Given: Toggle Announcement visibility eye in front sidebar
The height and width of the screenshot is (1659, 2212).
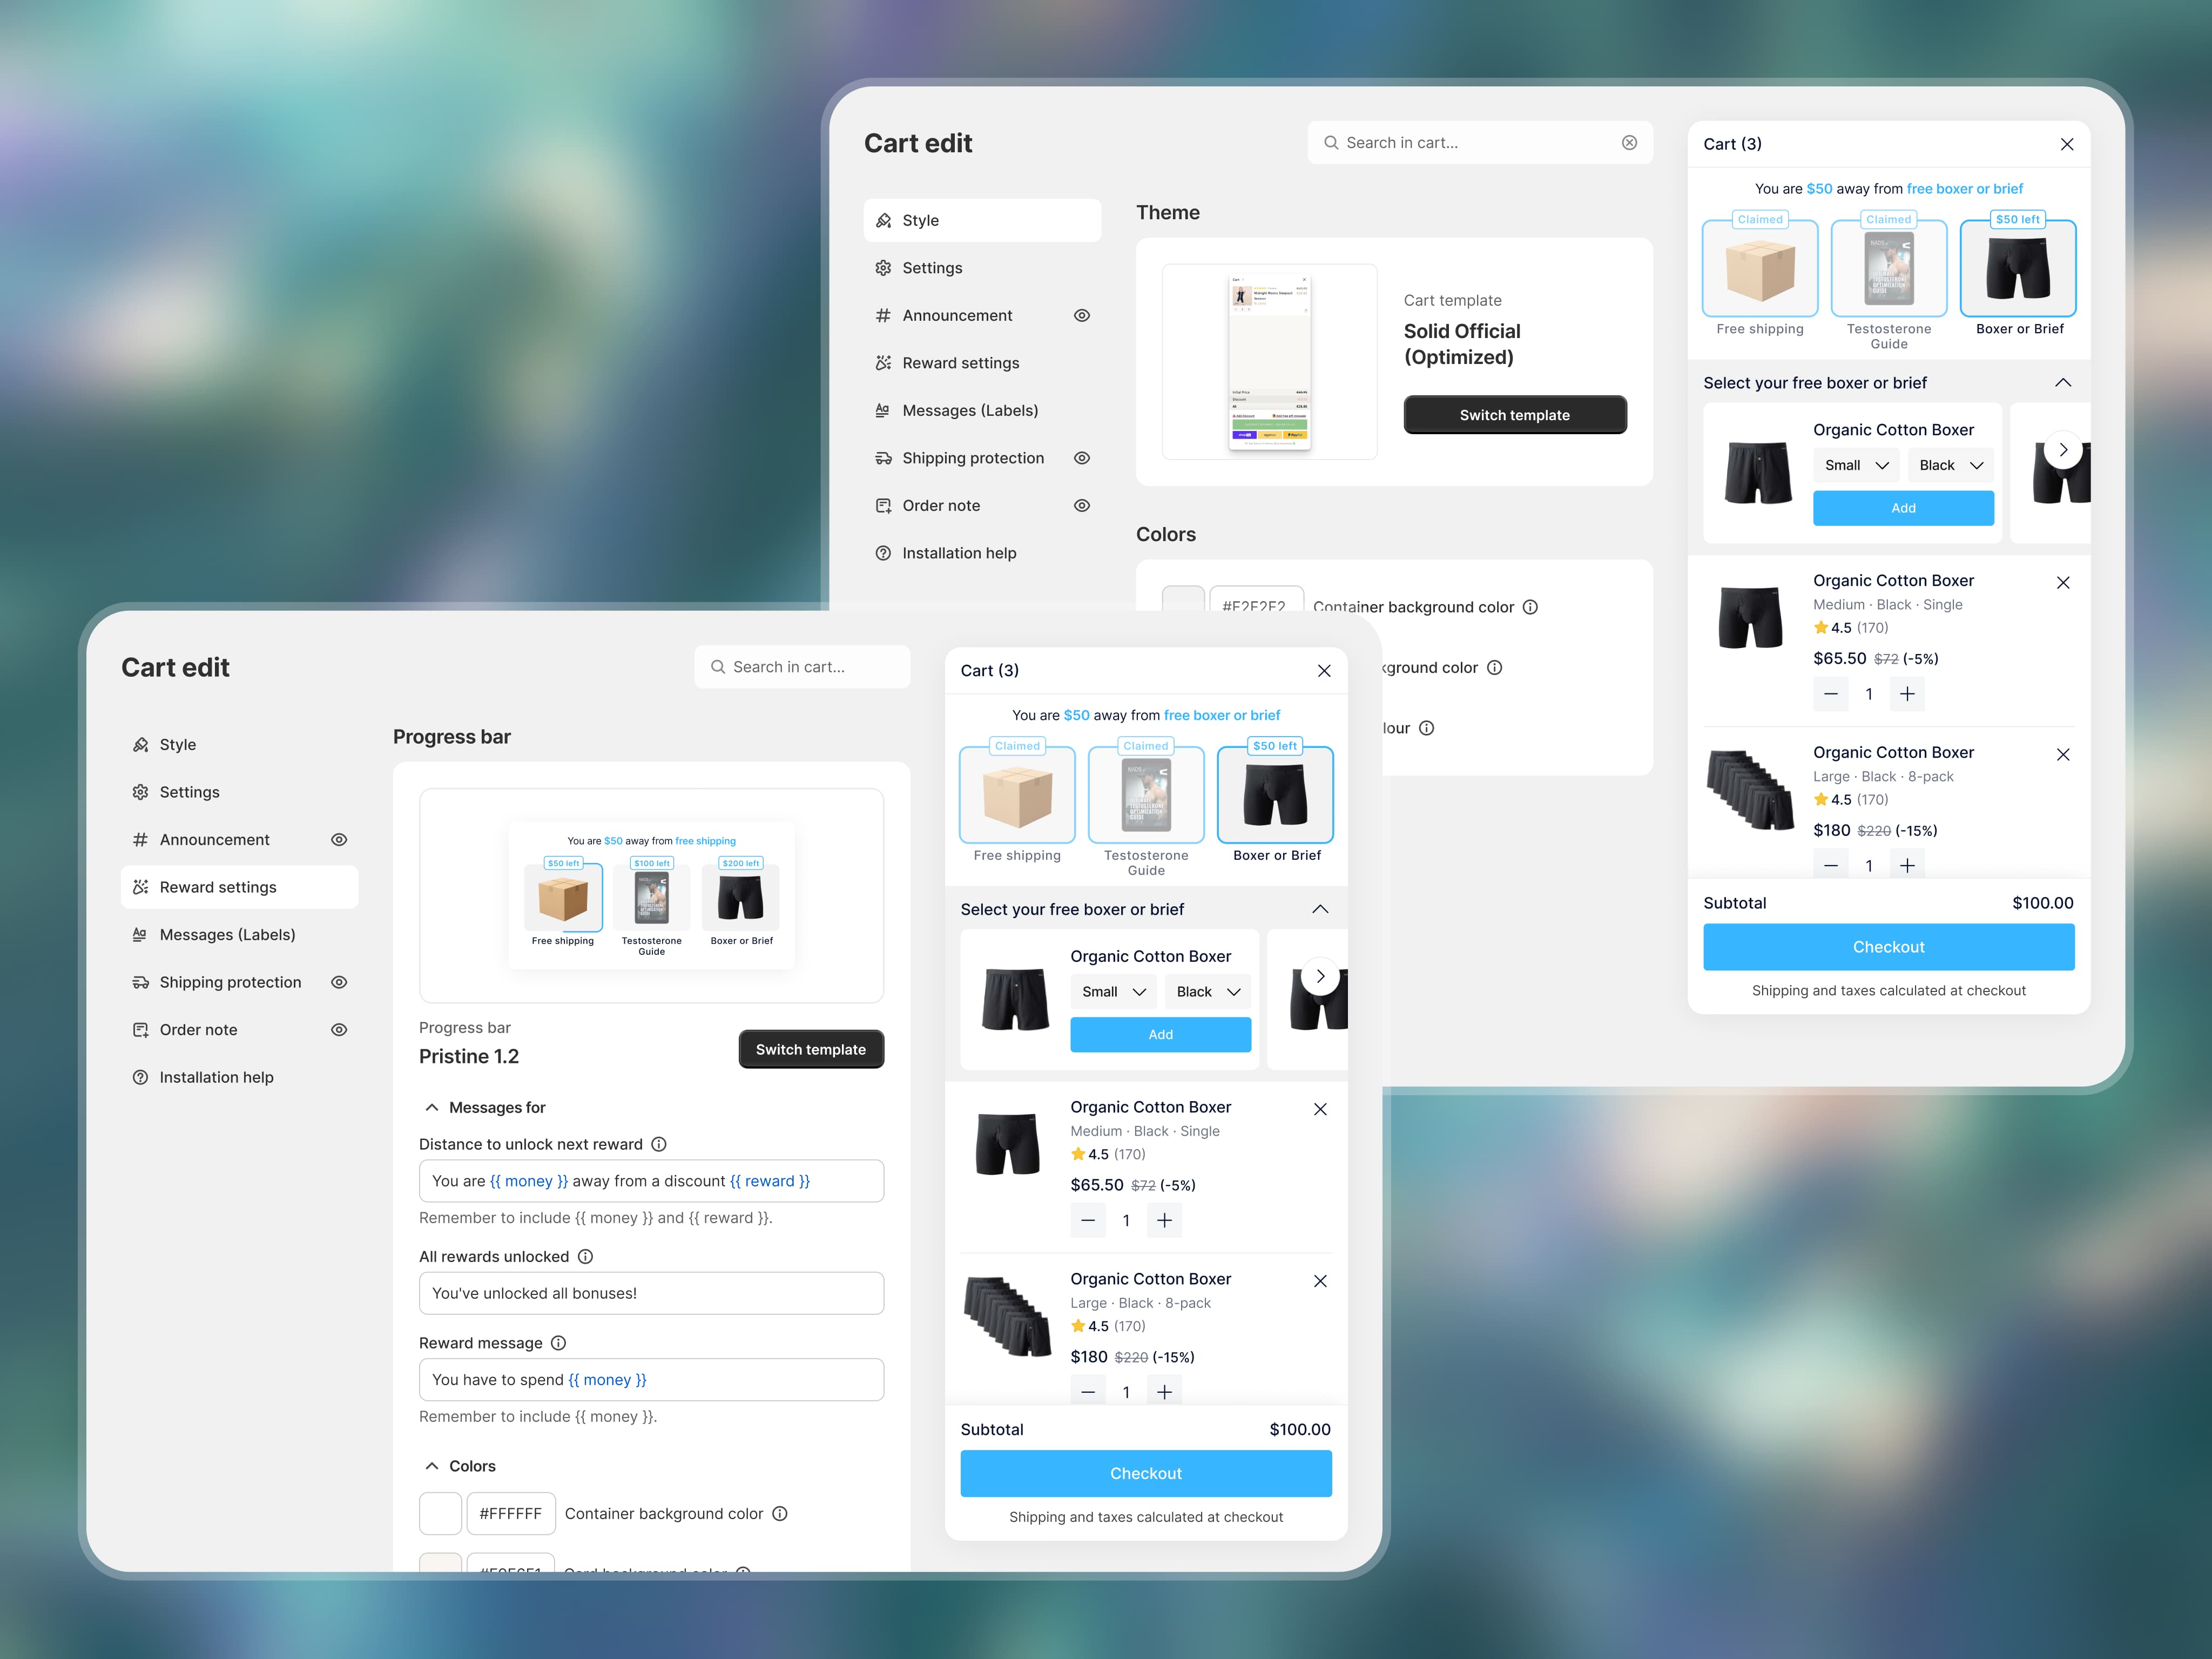Looking at the screenshot, I should 339,840.
